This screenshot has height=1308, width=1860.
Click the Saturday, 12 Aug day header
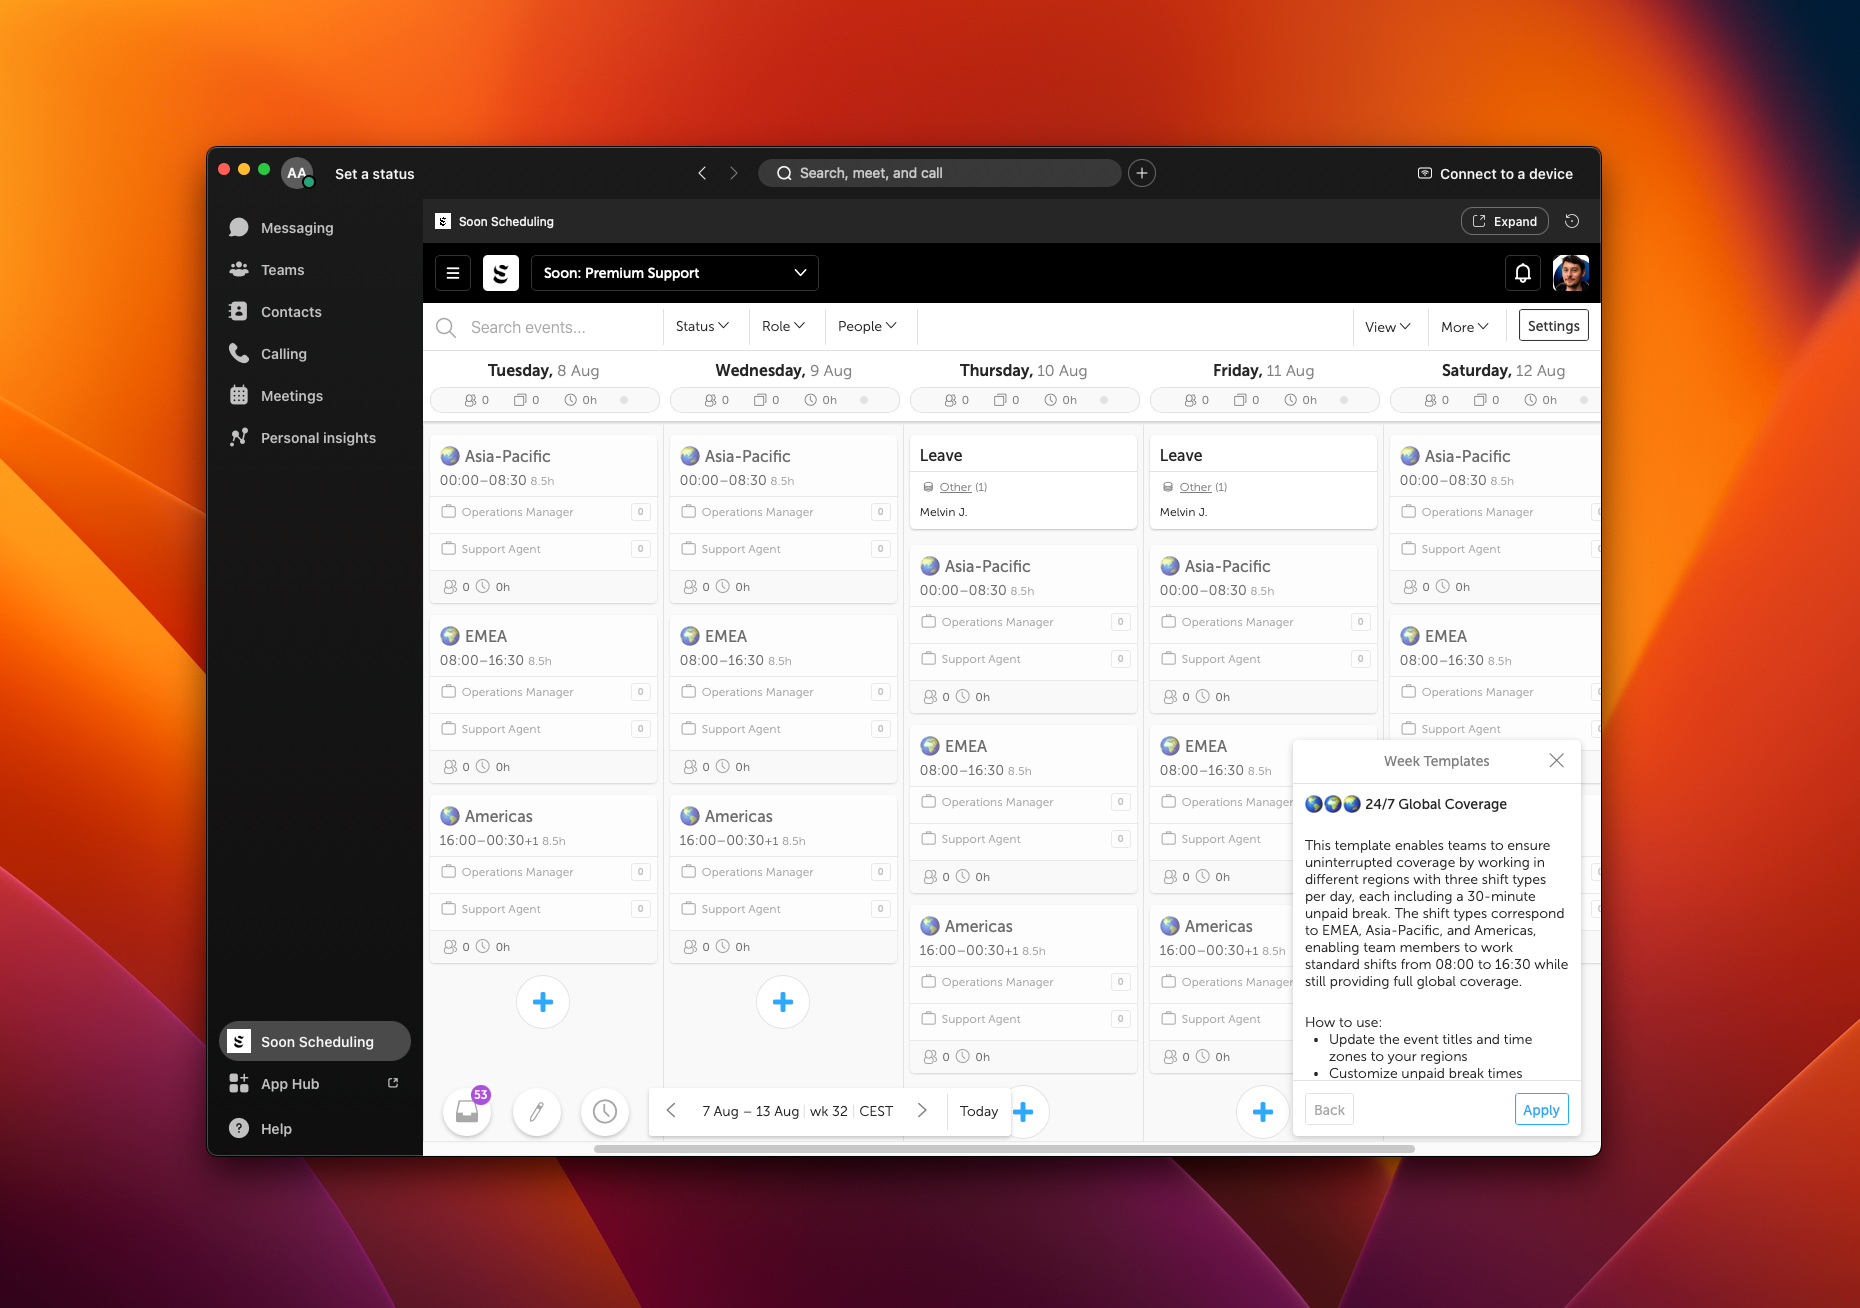click(1503, 371)
